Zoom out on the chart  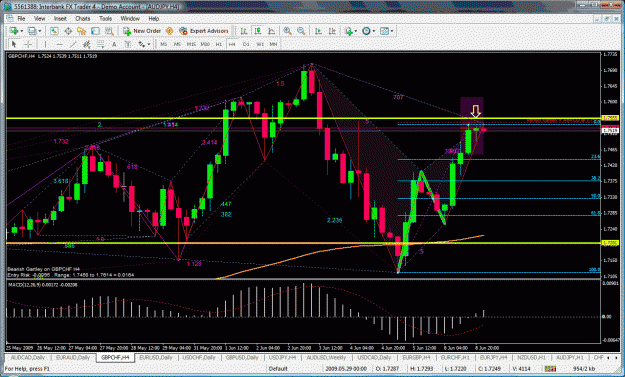tap(301, 31)
